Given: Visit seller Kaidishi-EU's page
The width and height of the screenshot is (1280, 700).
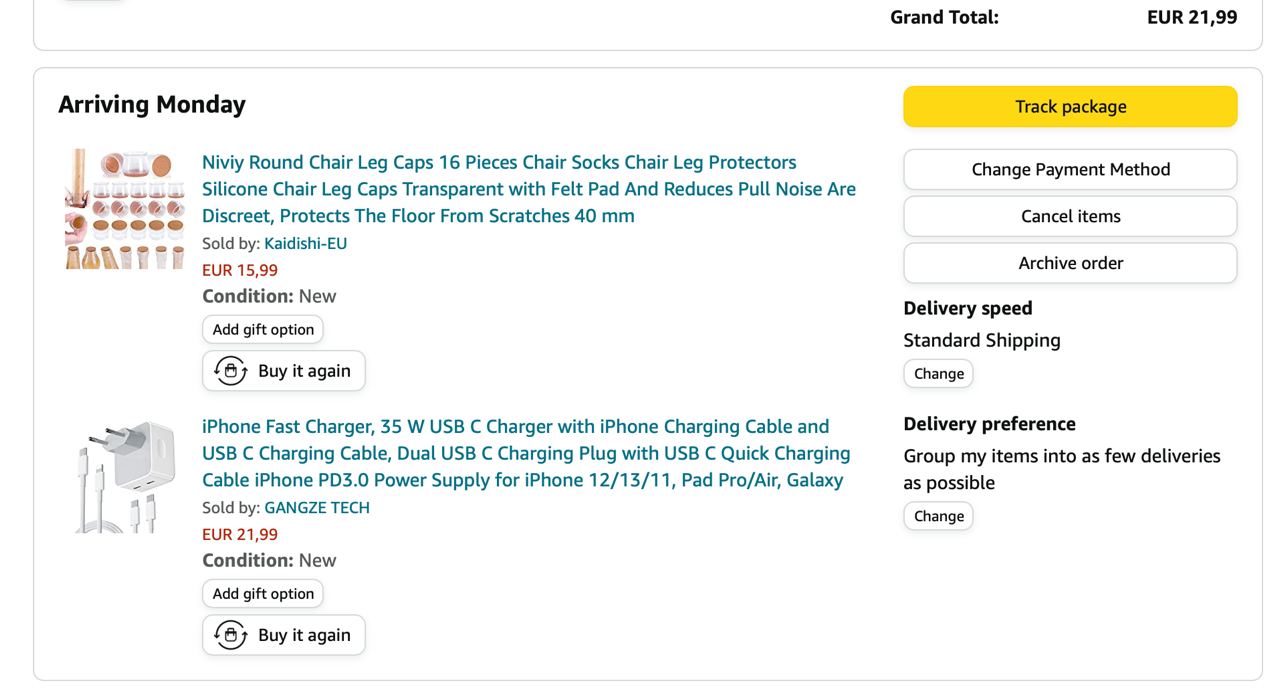Looking at the screenshot, I should (305, 243).
